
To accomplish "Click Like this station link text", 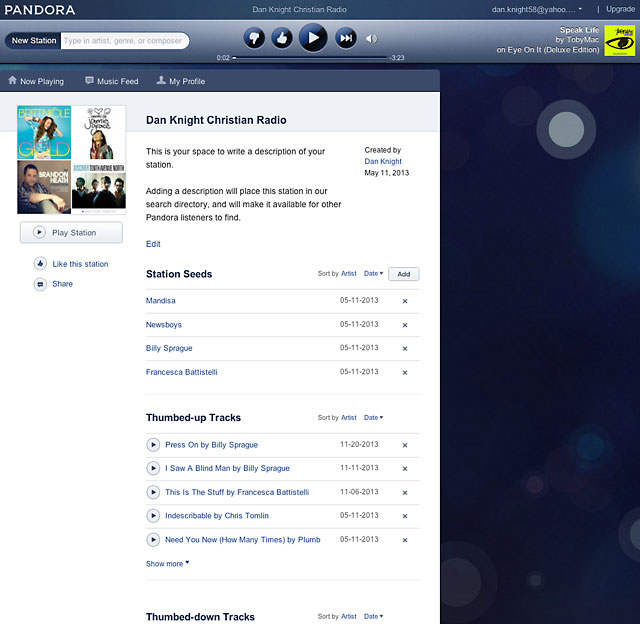I will pos(80,264).
